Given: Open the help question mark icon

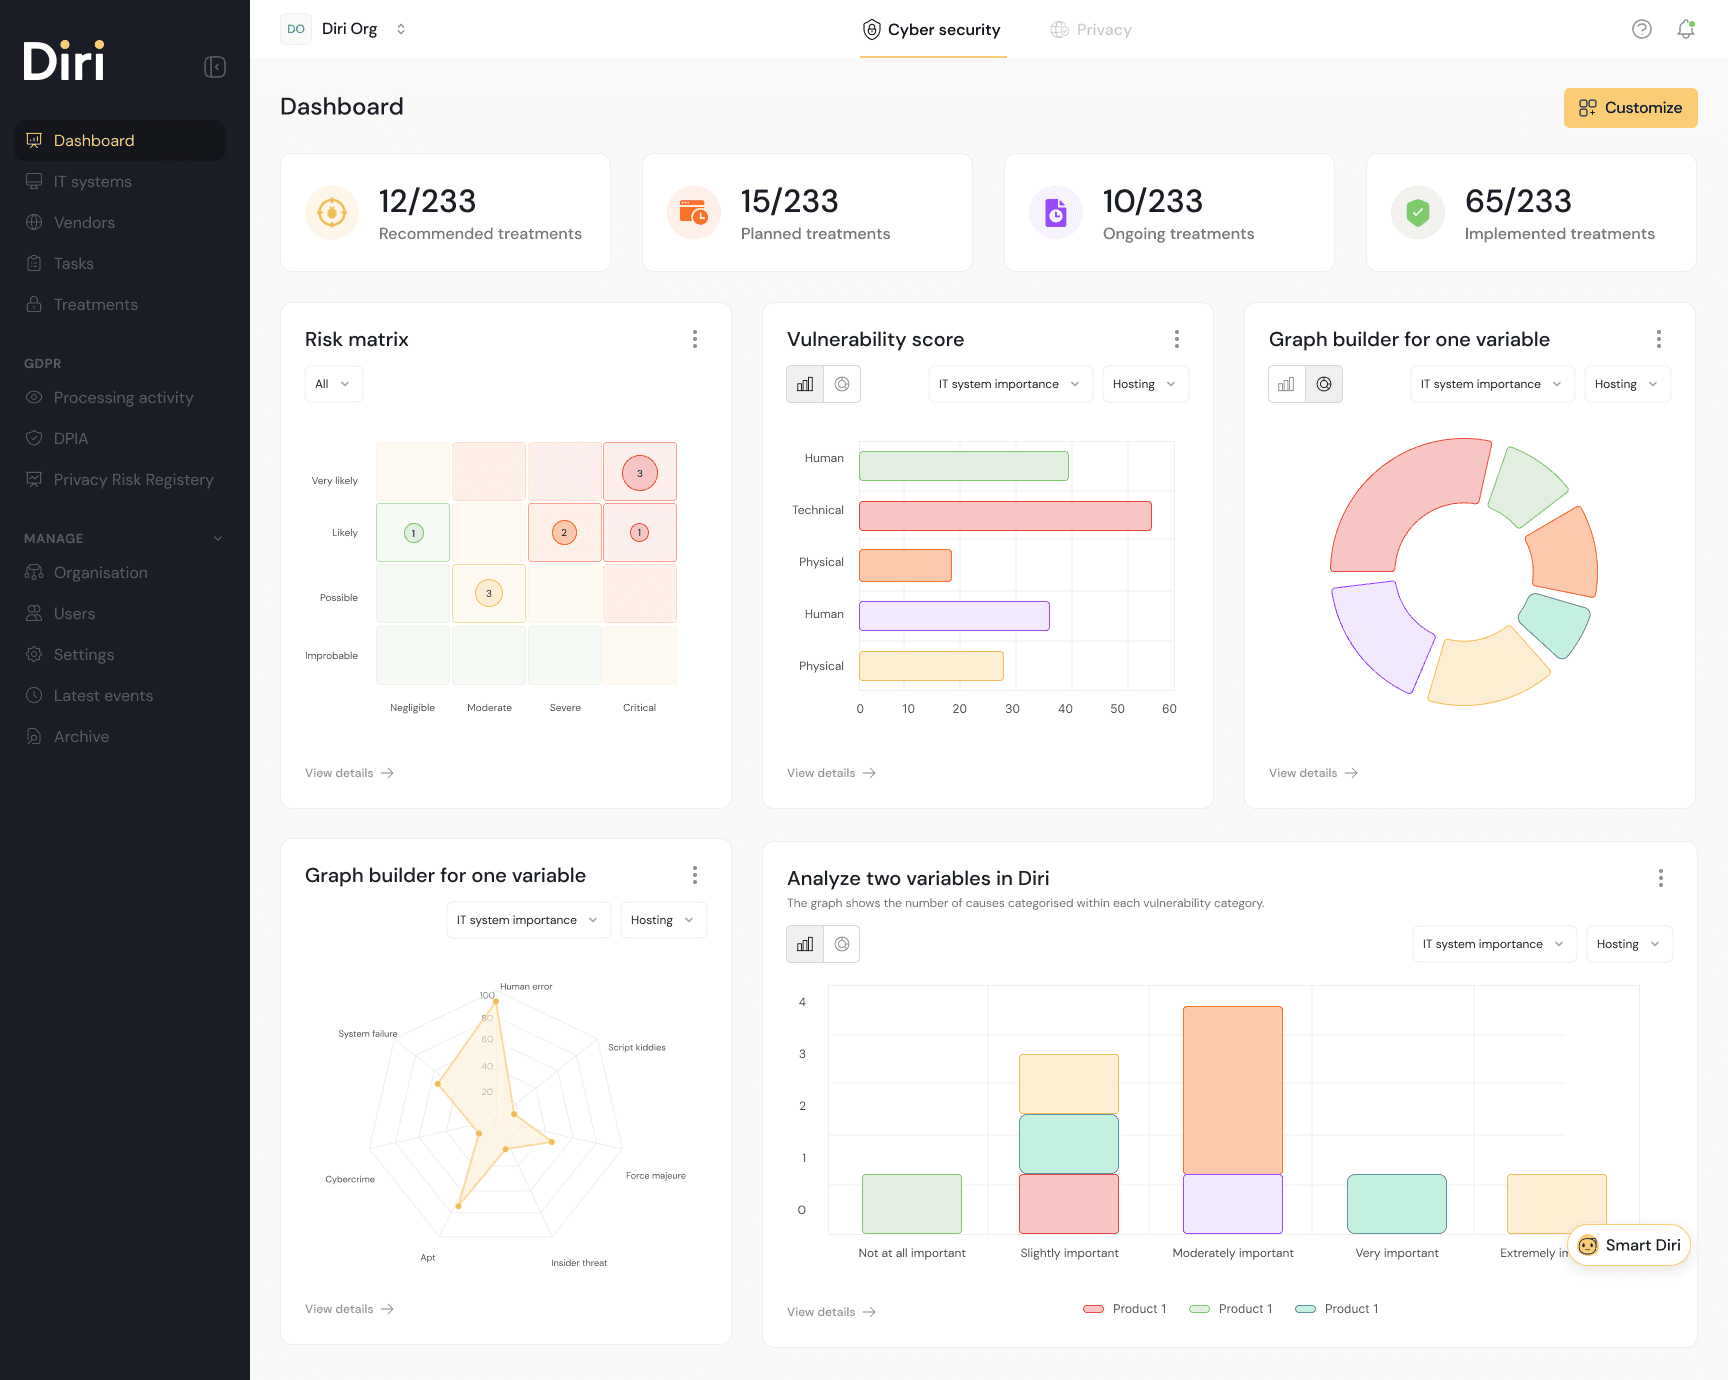Looking at the screenshot, I should coord(1641,29).
